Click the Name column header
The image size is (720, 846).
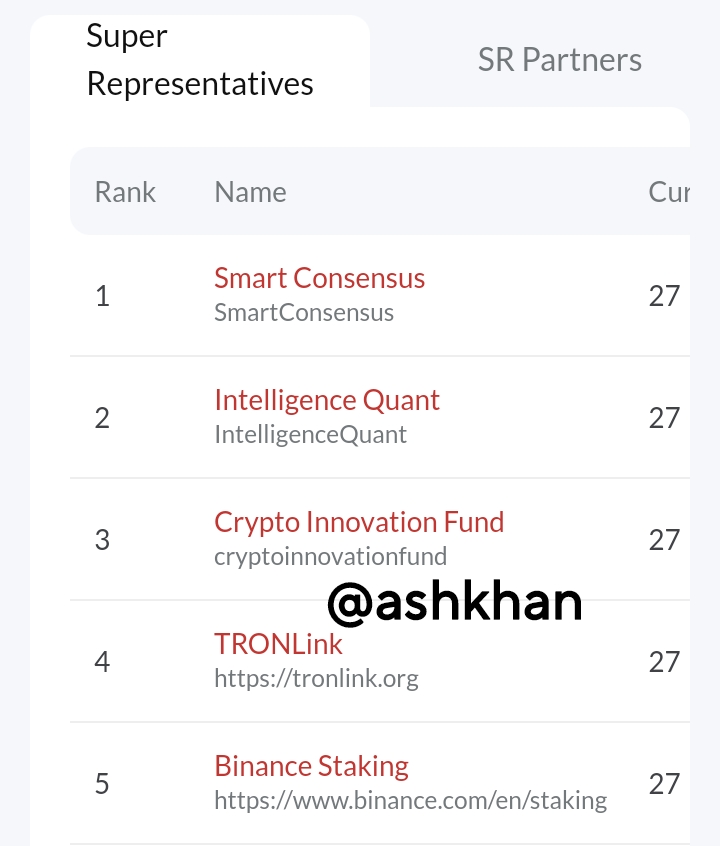250,192
